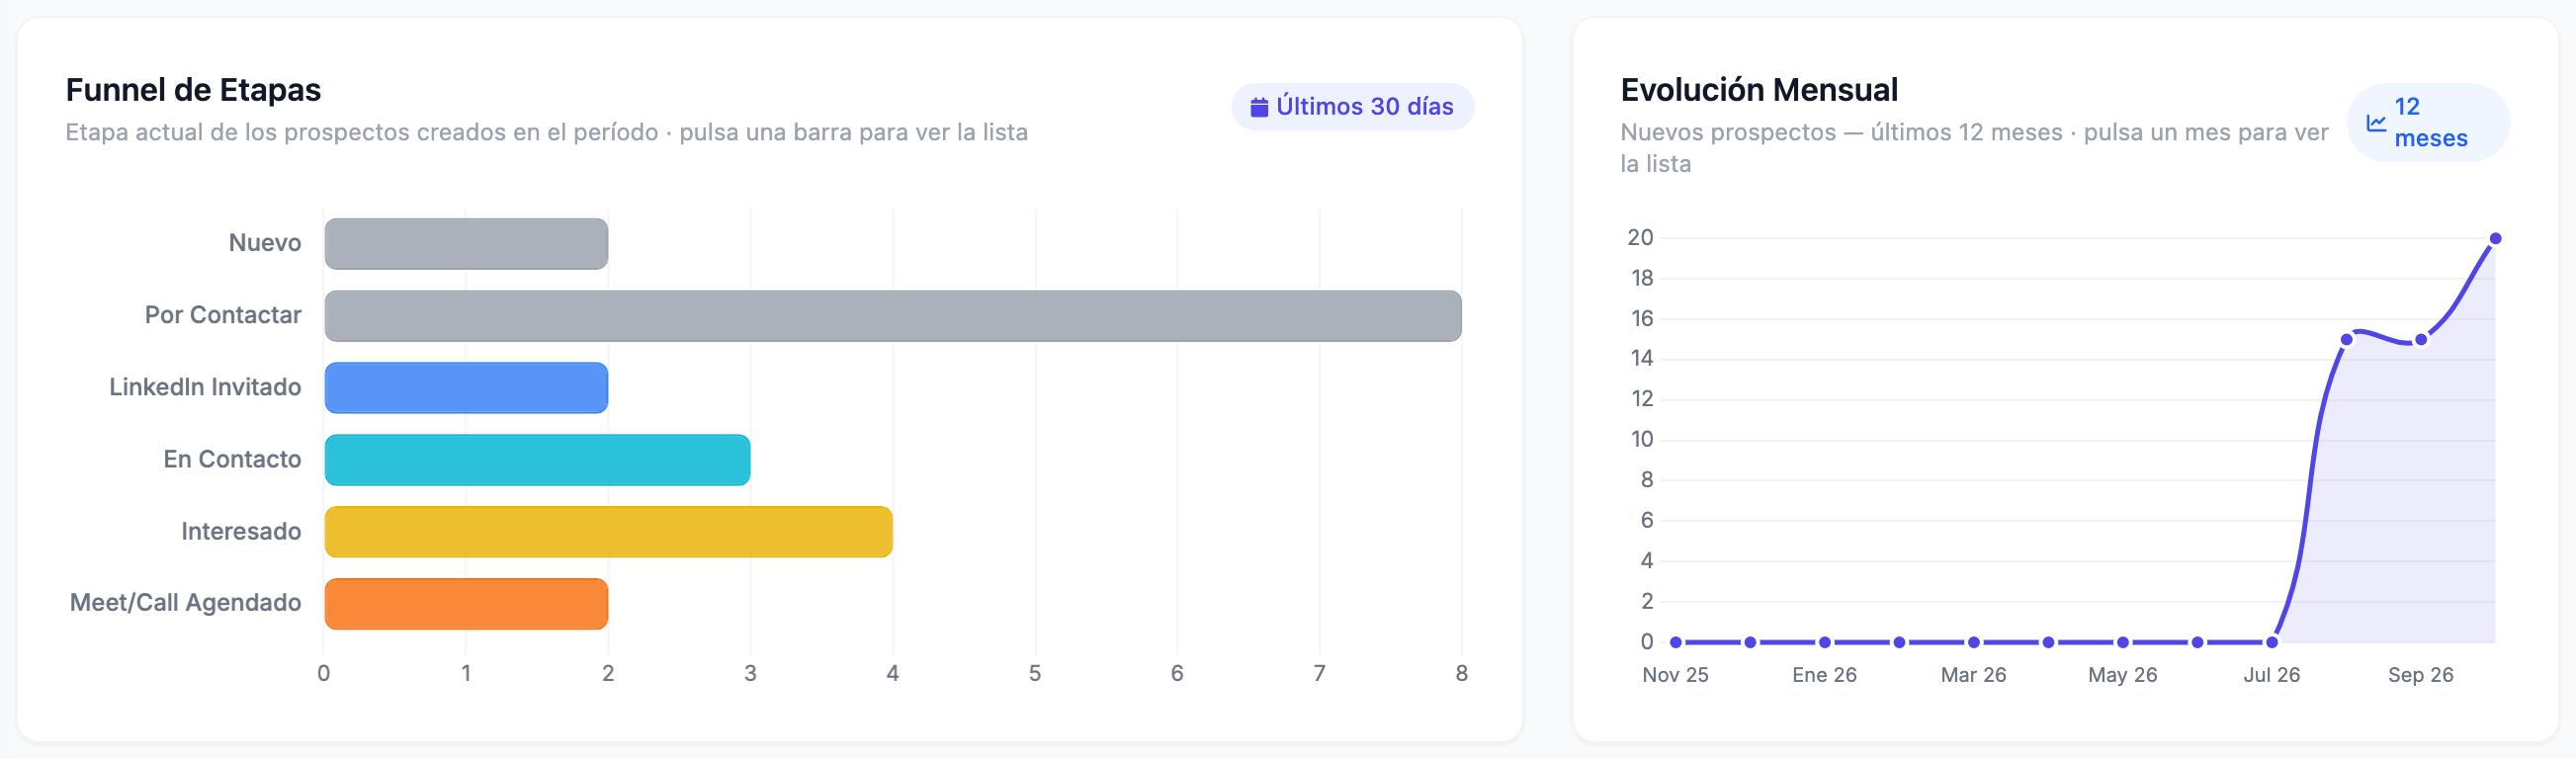
Task: Click the Interesado stage label
Action: [x=241, y=531]
